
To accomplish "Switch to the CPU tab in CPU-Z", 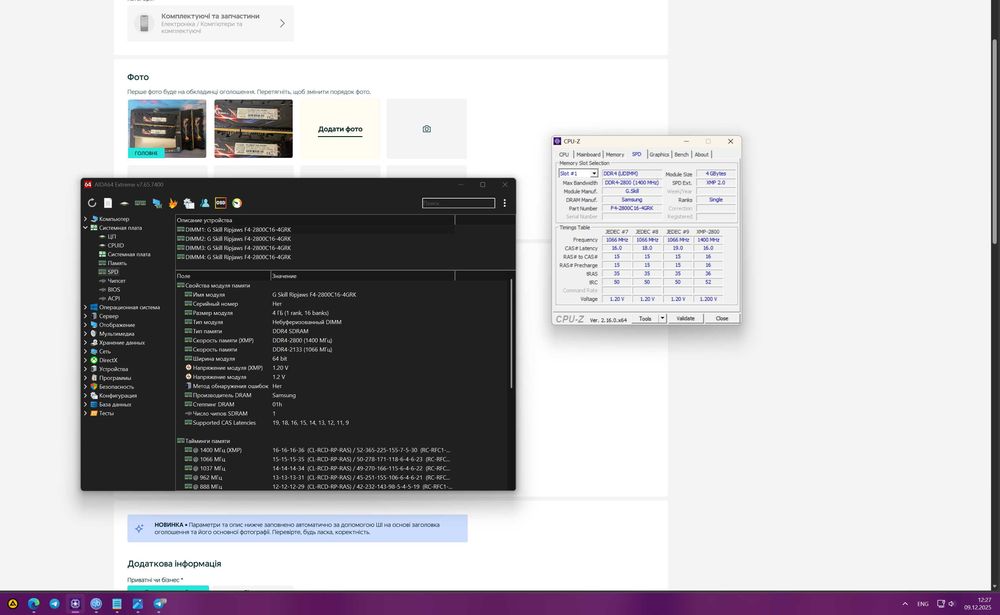I will click(564, 154).
